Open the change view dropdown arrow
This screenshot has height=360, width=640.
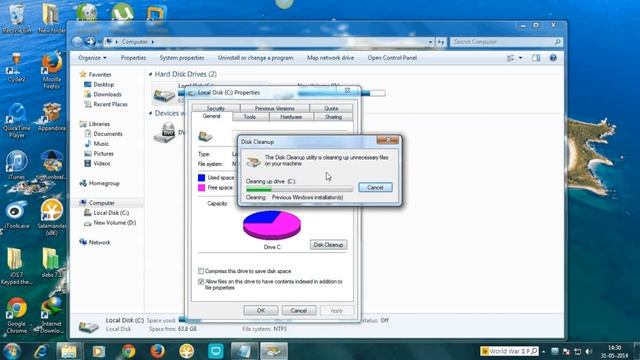(x=520, y=58)
